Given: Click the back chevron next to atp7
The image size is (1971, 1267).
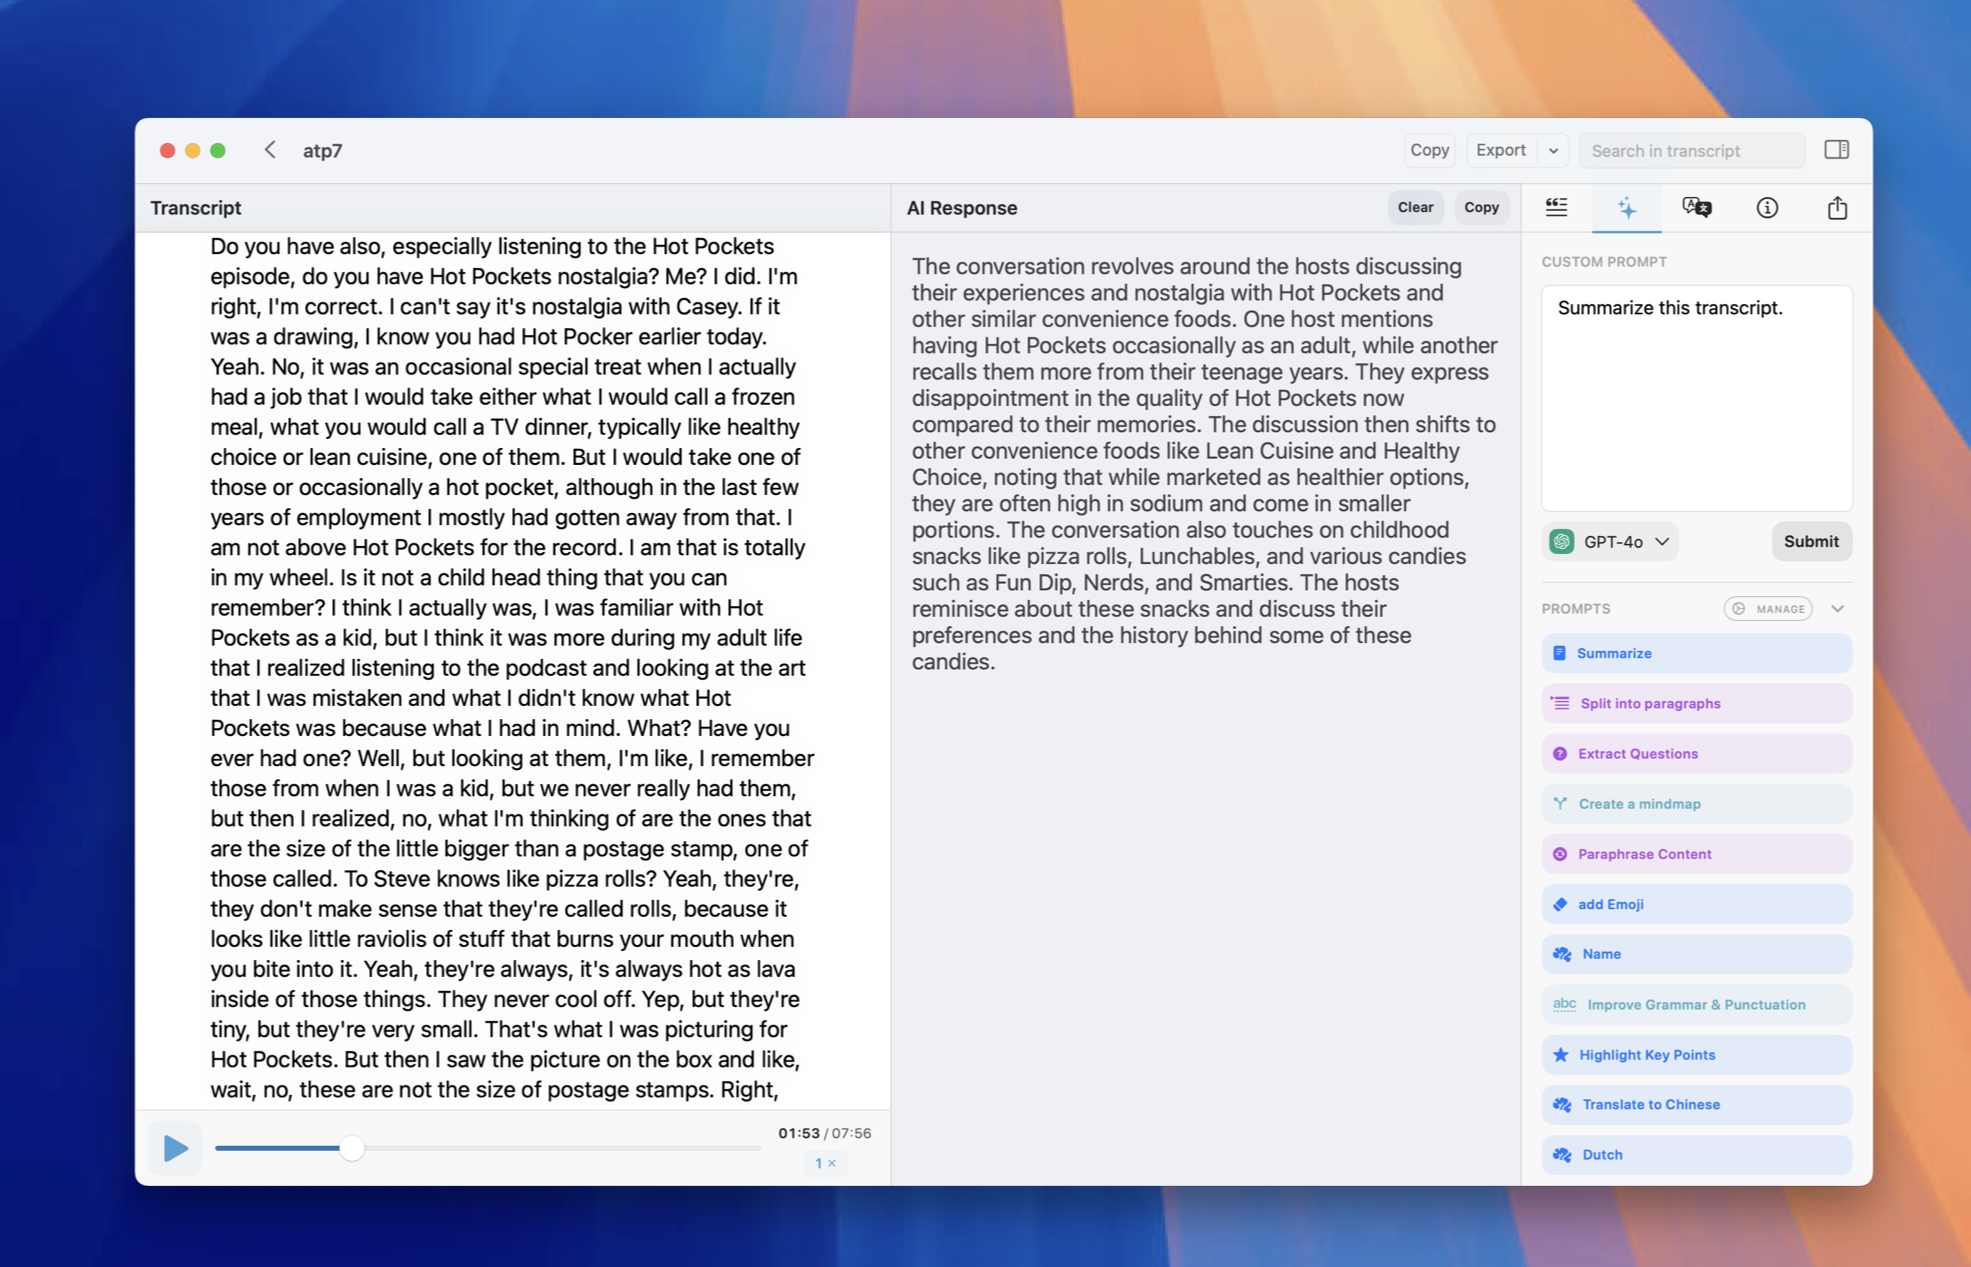Looking at the screenshot, I should 270,150.
